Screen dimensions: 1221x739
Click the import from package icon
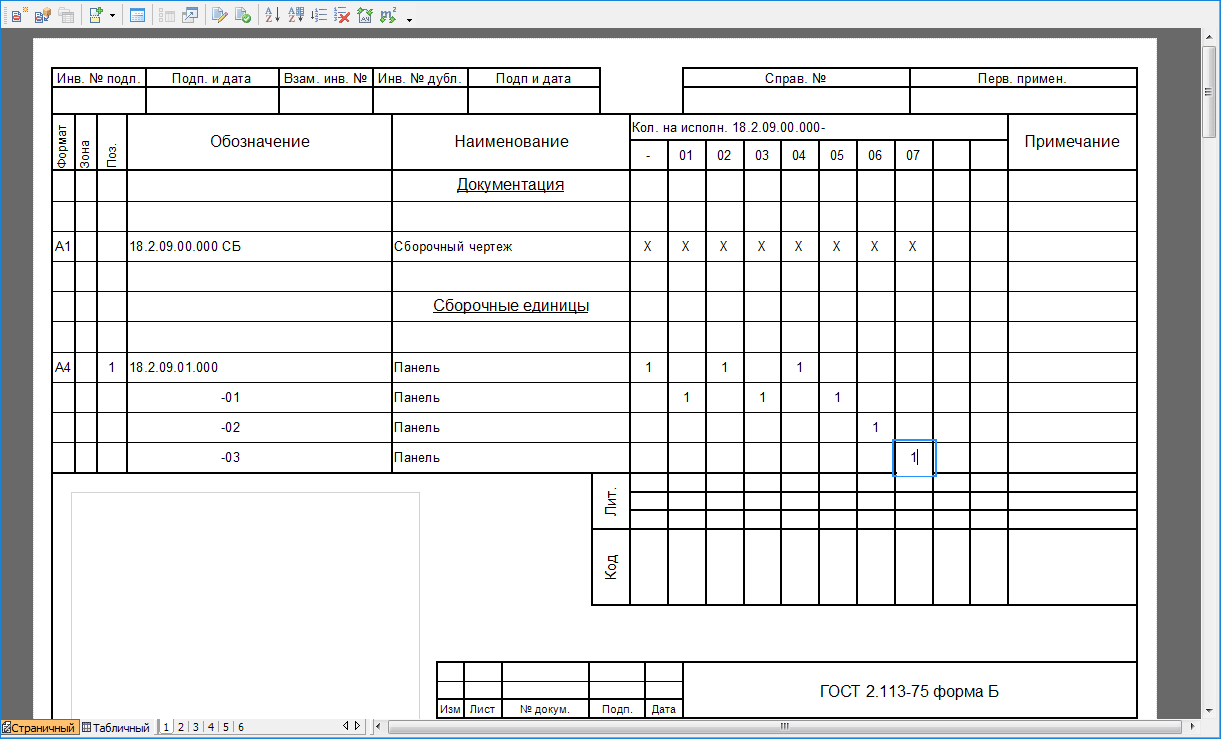(x=42, y=15)
